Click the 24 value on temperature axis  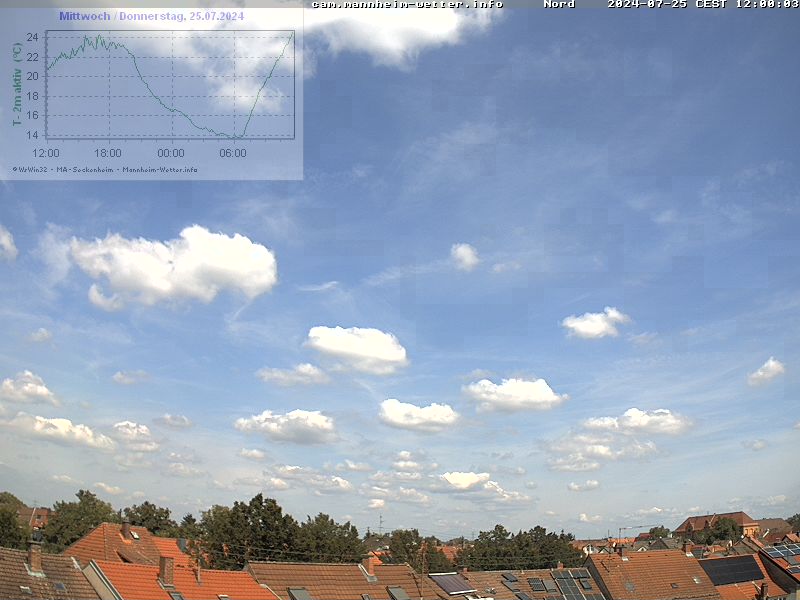[x=32, y=37]
